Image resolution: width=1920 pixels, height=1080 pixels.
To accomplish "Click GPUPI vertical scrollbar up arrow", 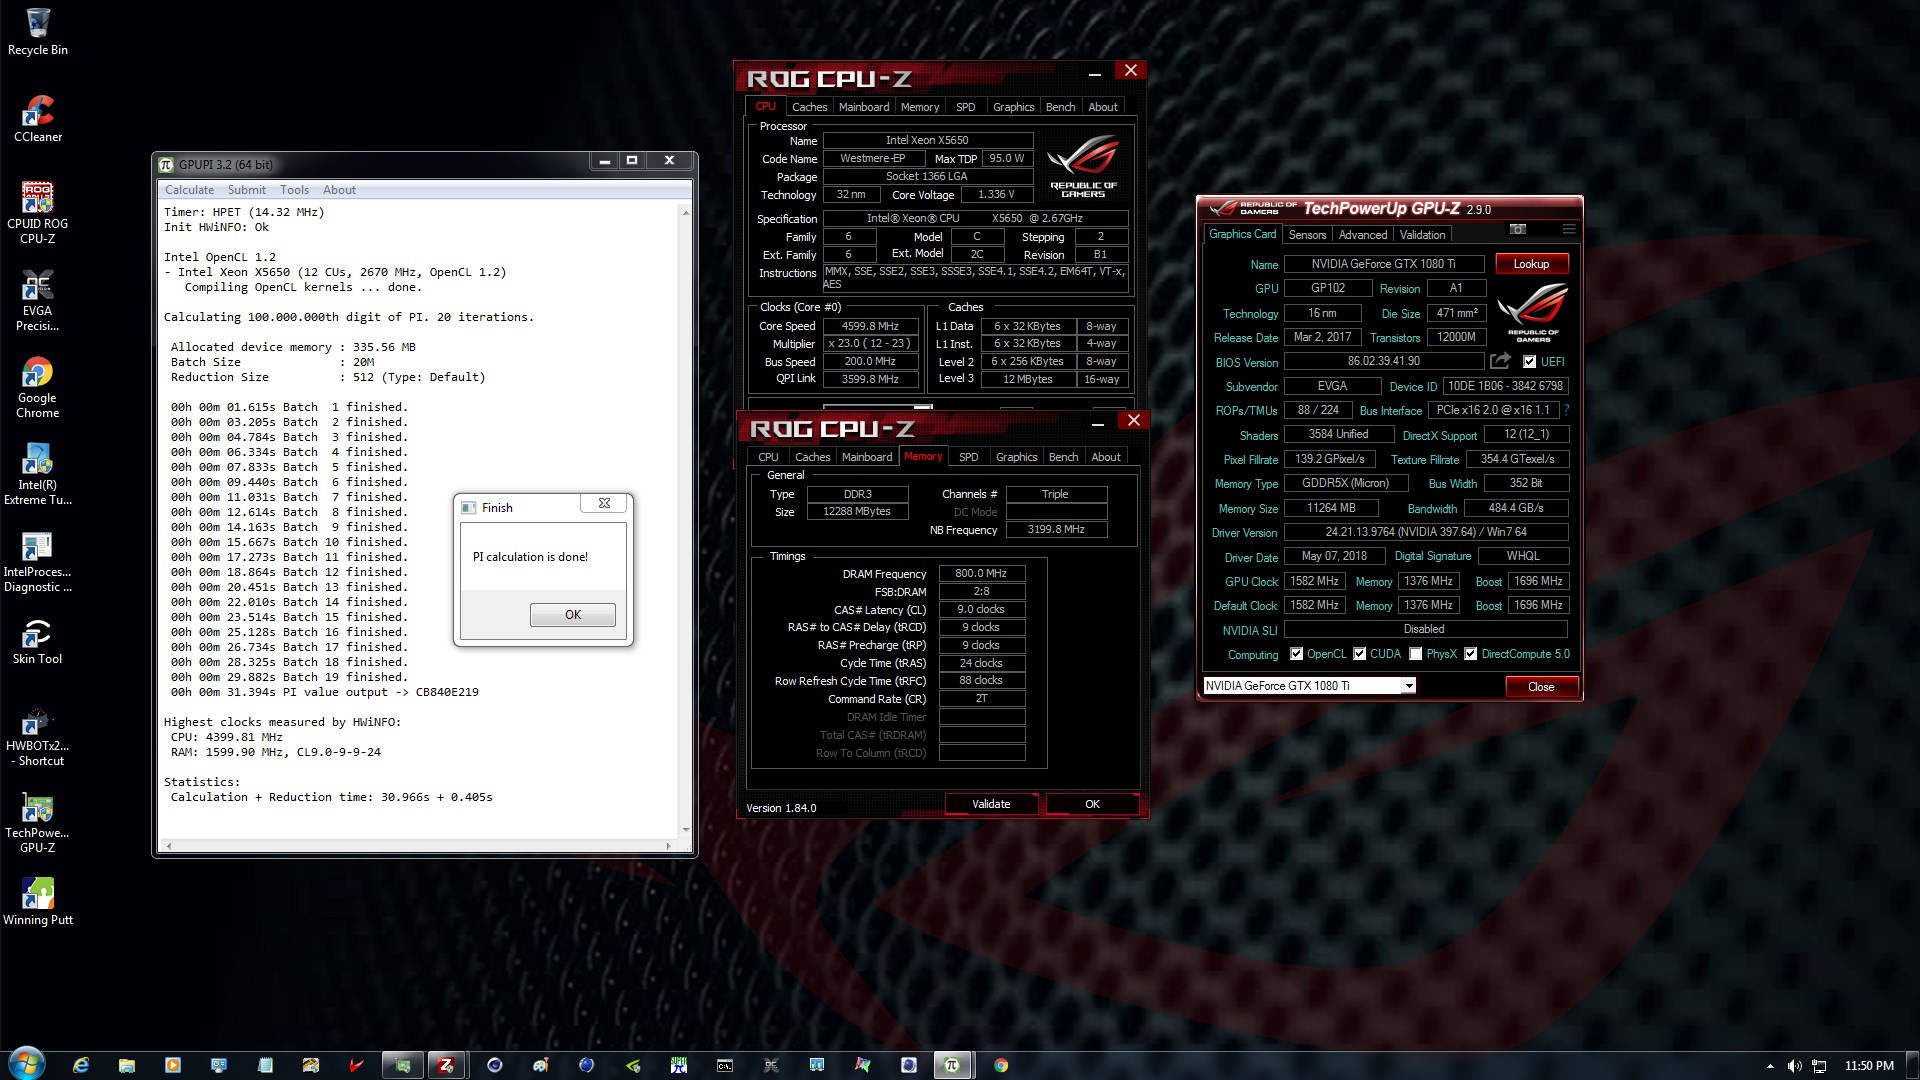I will [x=685, y=212].
